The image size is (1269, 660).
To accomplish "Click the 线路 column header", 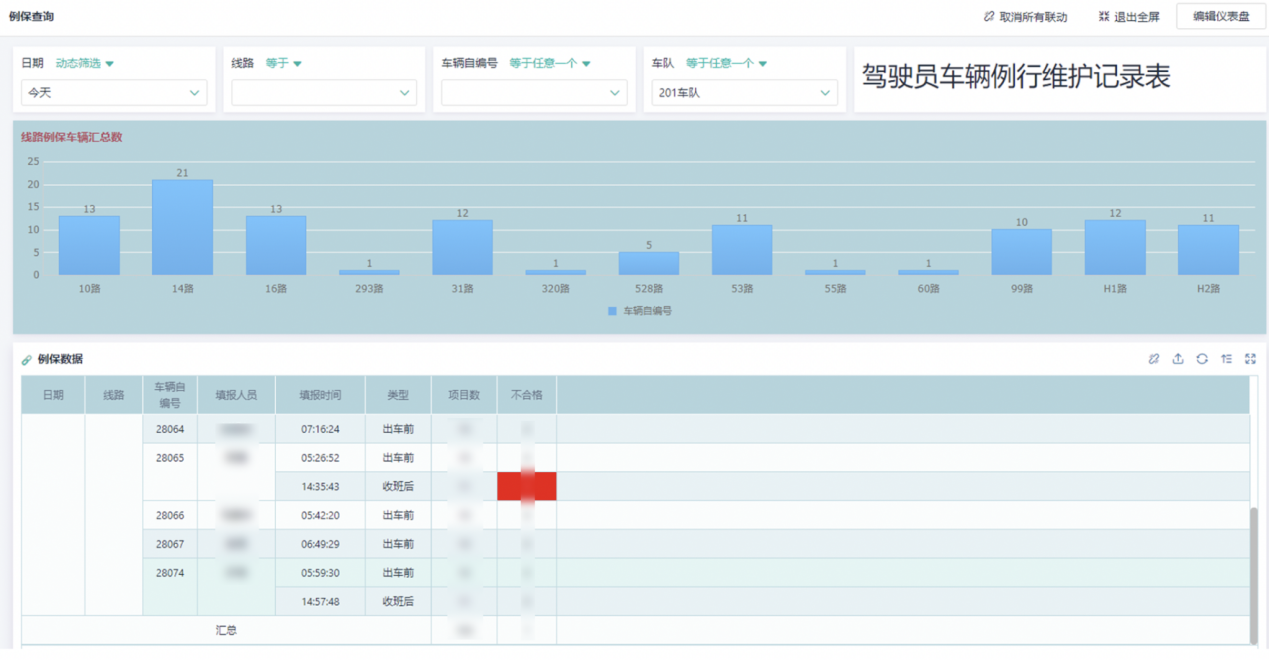I will (x=114, y=395).
